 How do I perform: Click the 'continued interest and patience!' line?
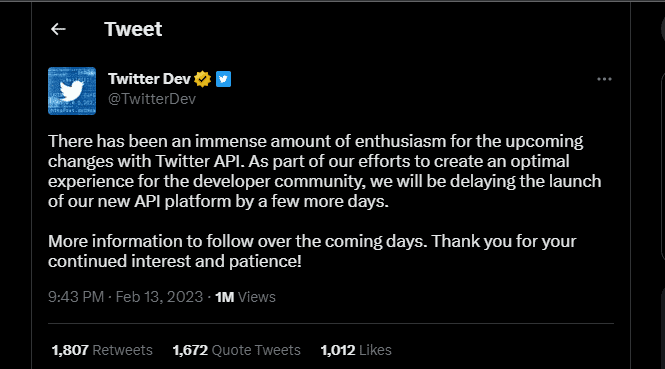tap(175, 261)
